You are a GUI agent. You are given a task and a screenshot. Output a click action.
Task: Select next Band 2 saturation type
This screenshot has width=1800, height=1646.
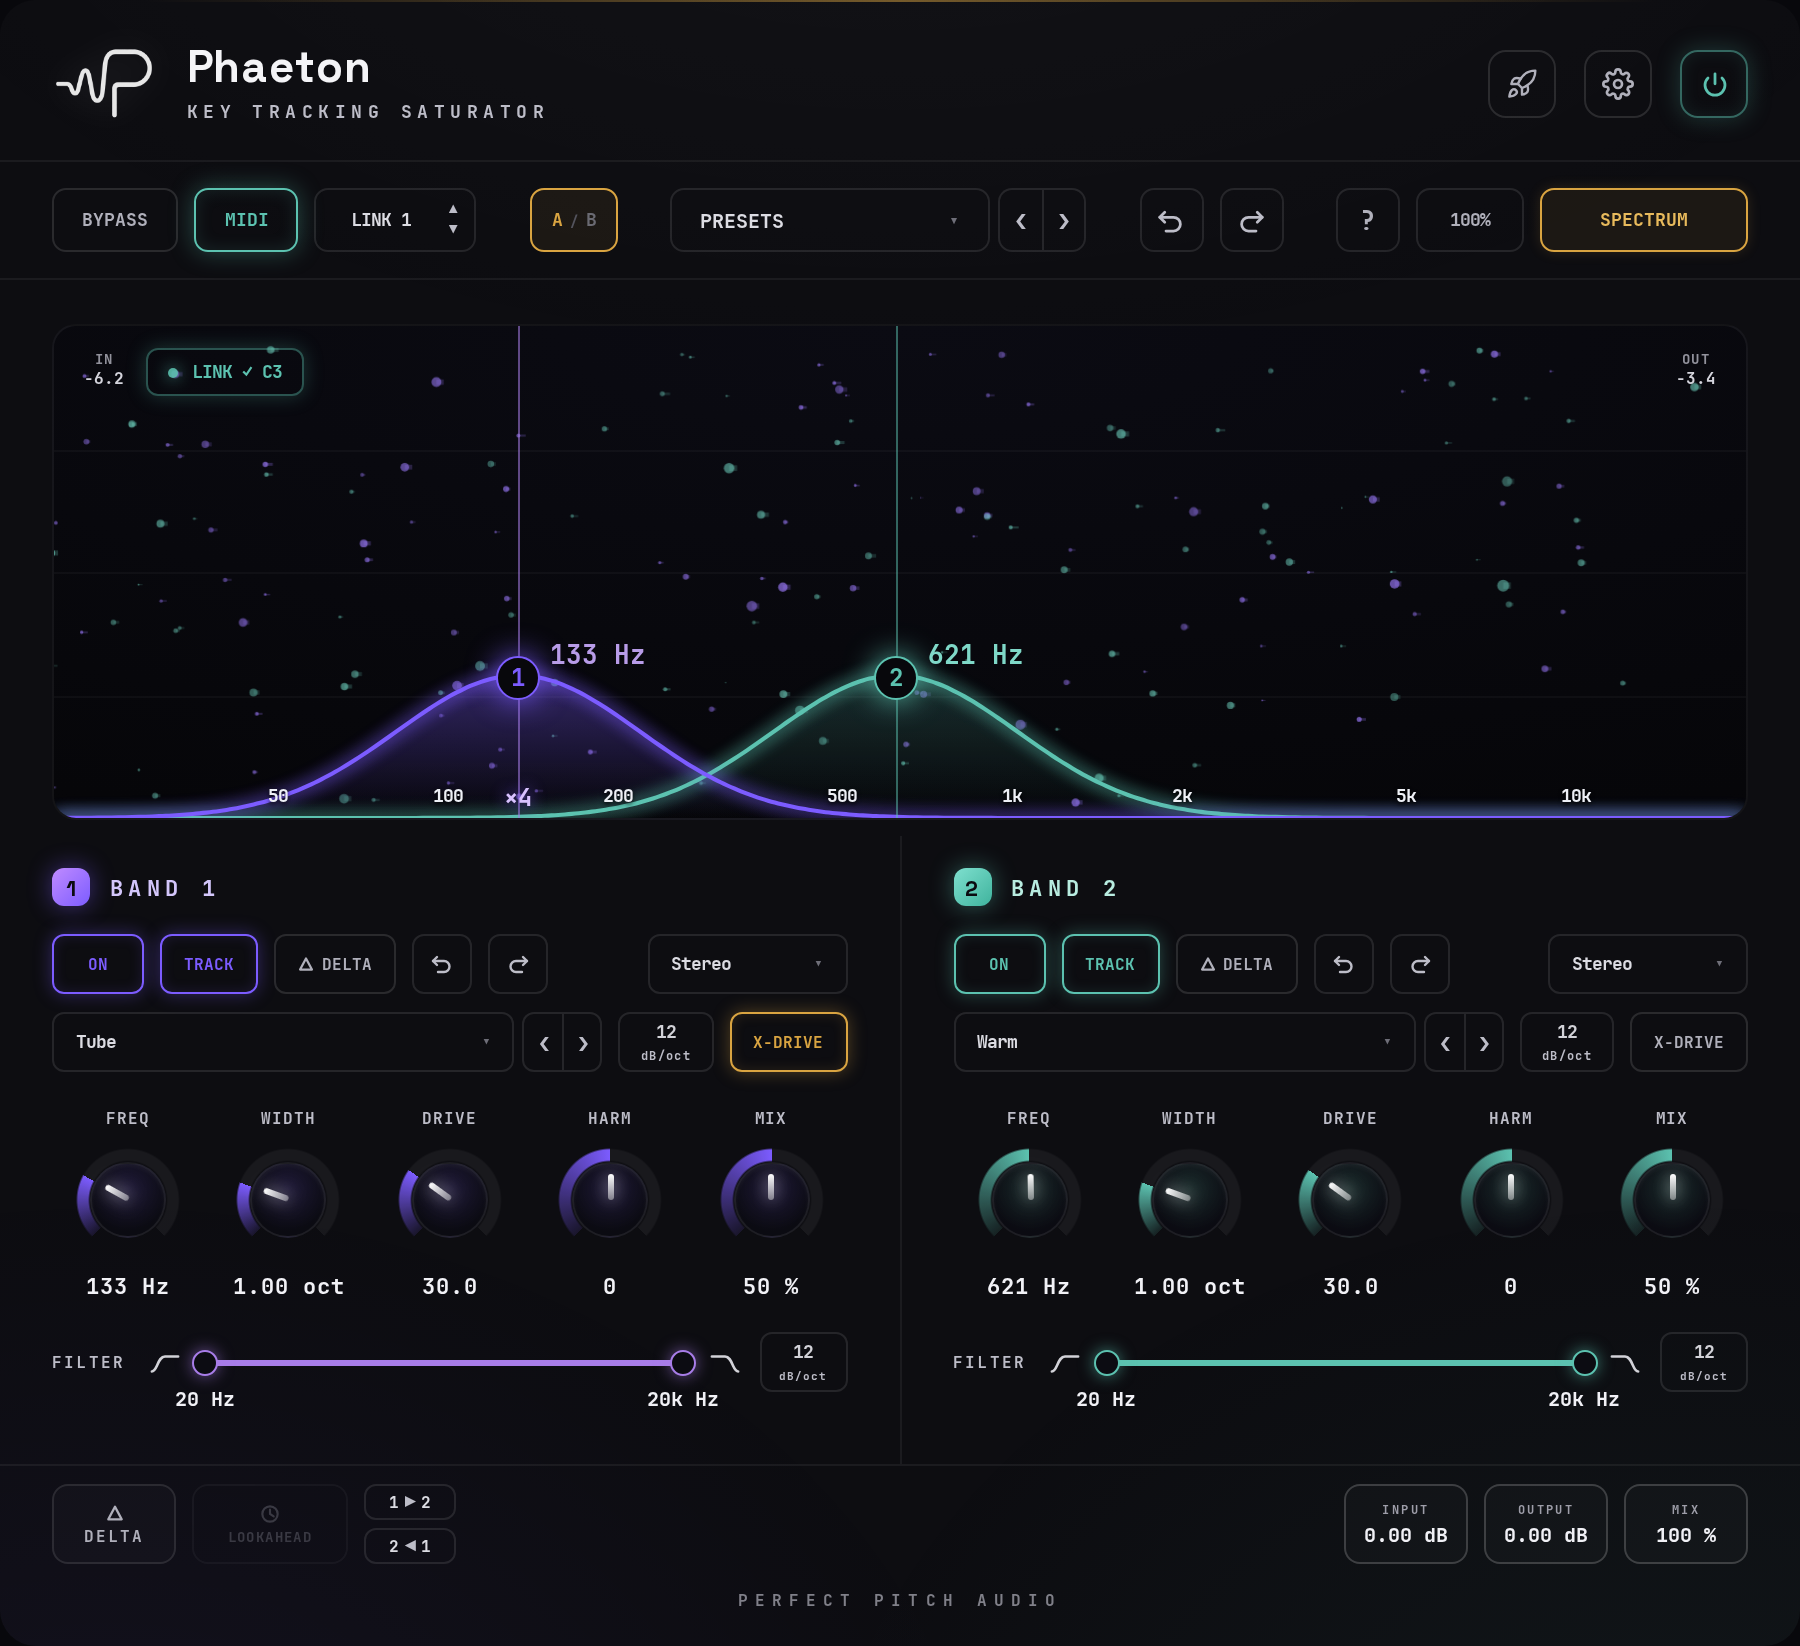tap(1484, 1042)
